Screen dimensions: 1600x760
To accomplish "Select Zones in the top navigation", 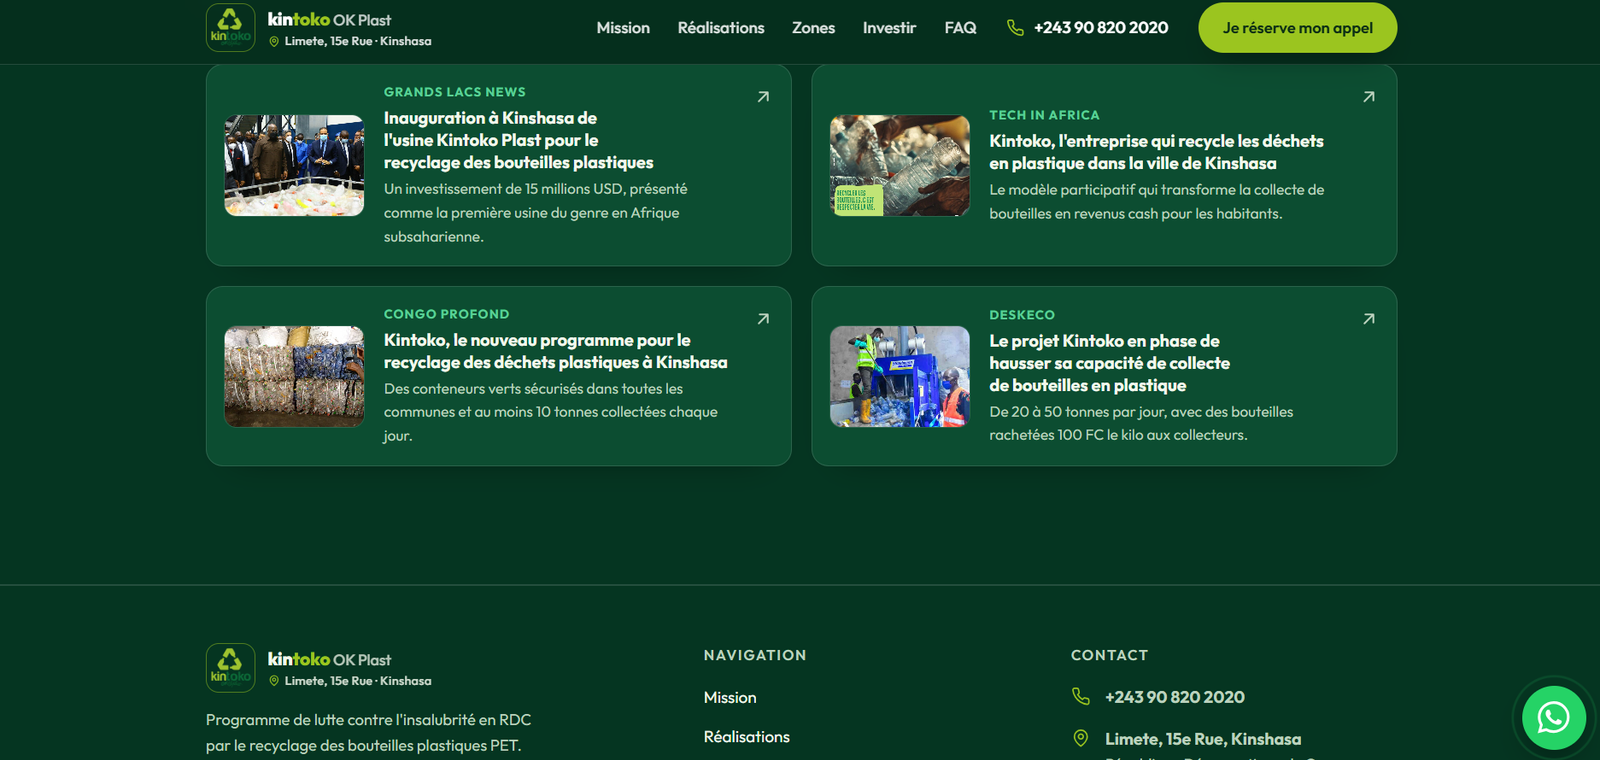I will point(813,28).
